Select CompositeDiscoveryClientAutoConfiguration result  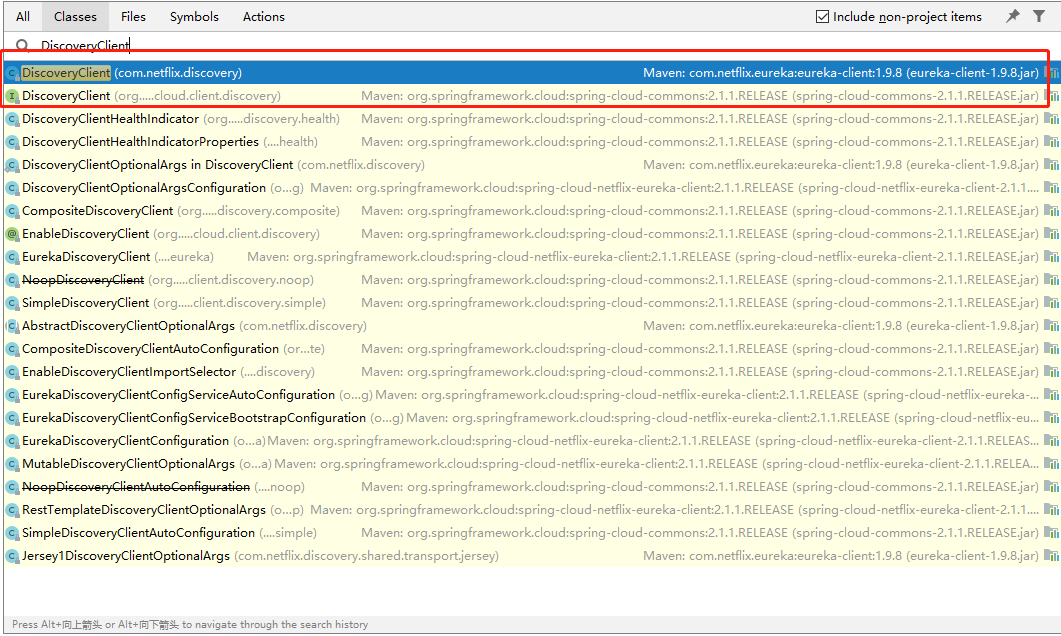pos(531,348)
